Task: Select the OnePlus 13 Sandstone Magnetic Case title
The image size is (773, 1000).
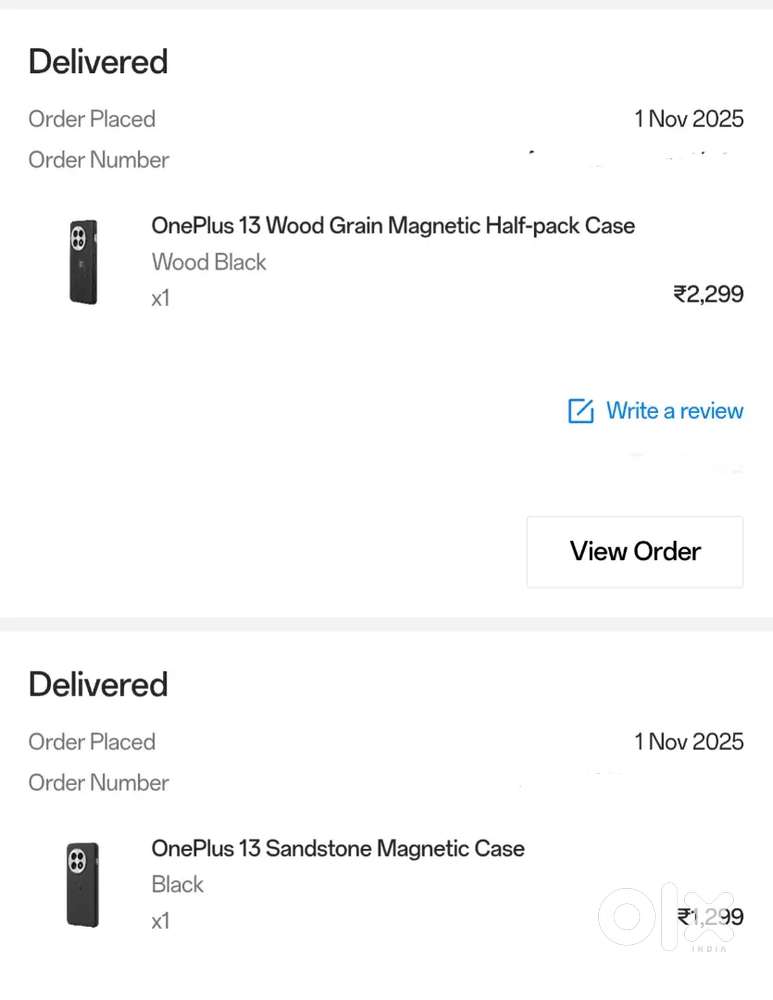Action: (x=338, y=848)
